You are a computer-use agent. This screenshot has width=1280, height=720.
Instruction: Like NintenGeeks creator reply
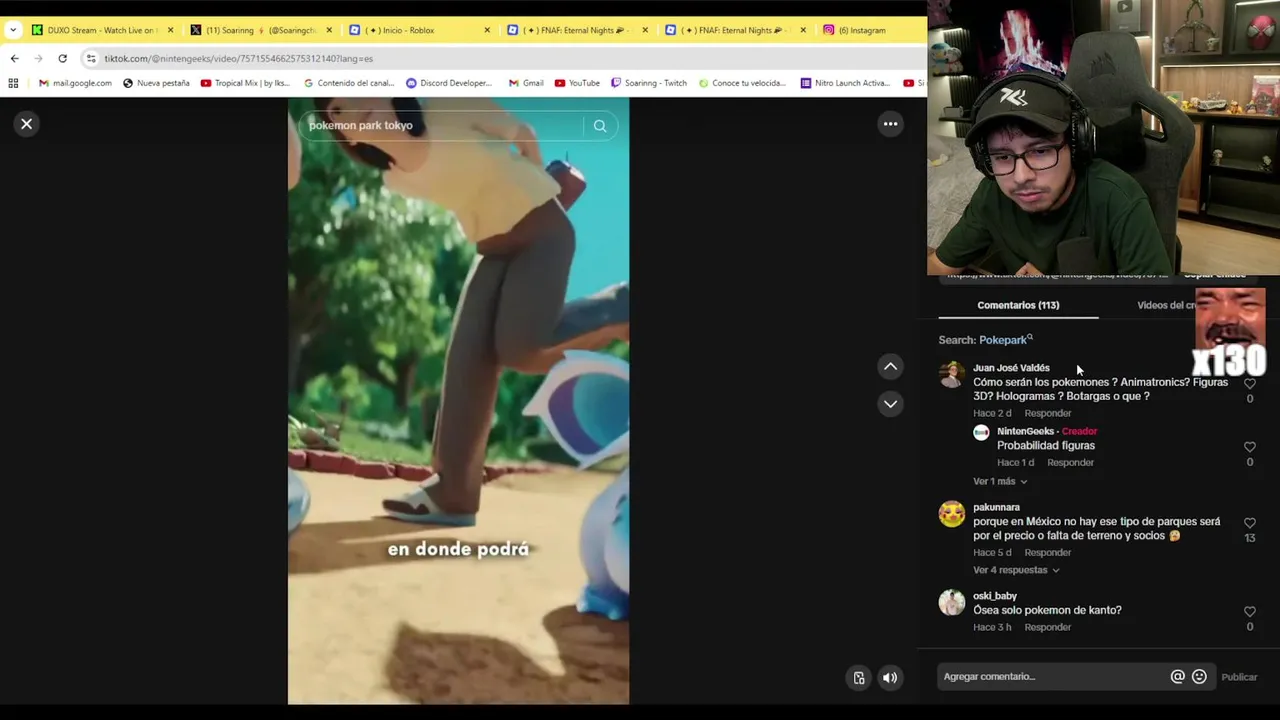pyautogui.click(x=1249, y=447)
